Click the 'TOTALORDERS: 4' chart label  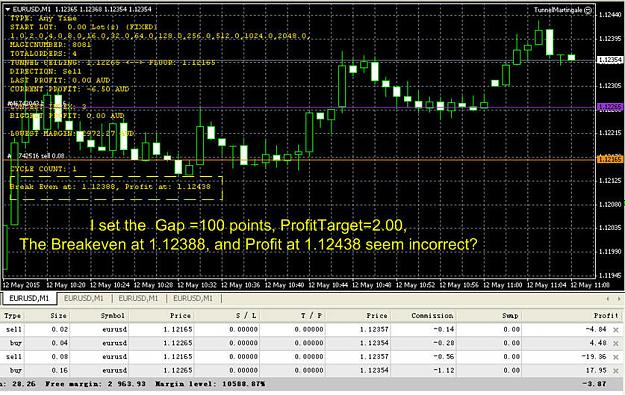pyautogui.click(x=43, y=53)
